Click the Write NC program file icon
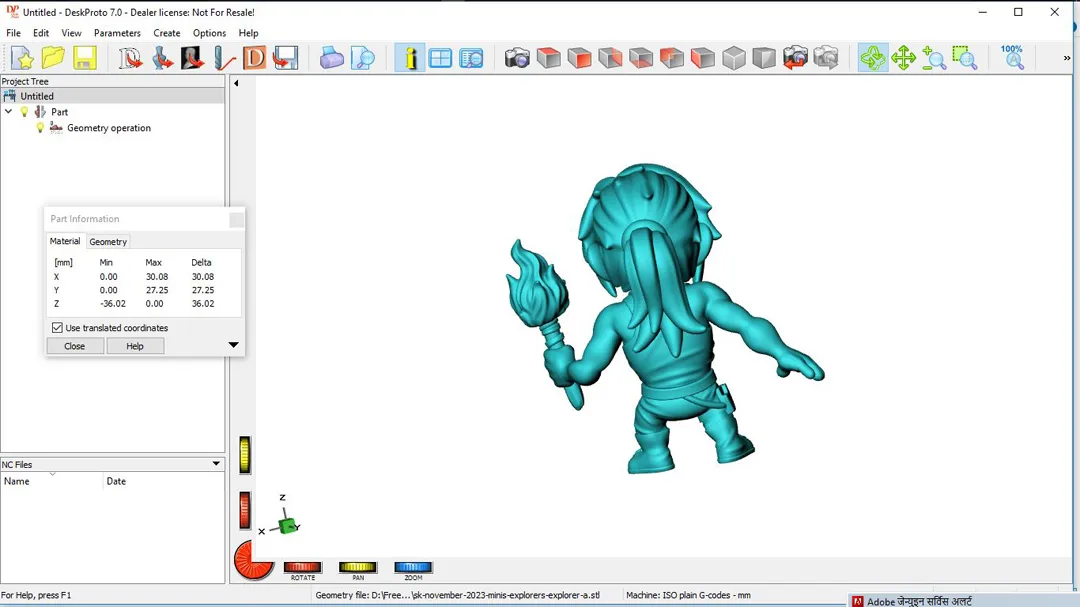The width and height of the screenshot is (1080, 607). pos(285,58)
